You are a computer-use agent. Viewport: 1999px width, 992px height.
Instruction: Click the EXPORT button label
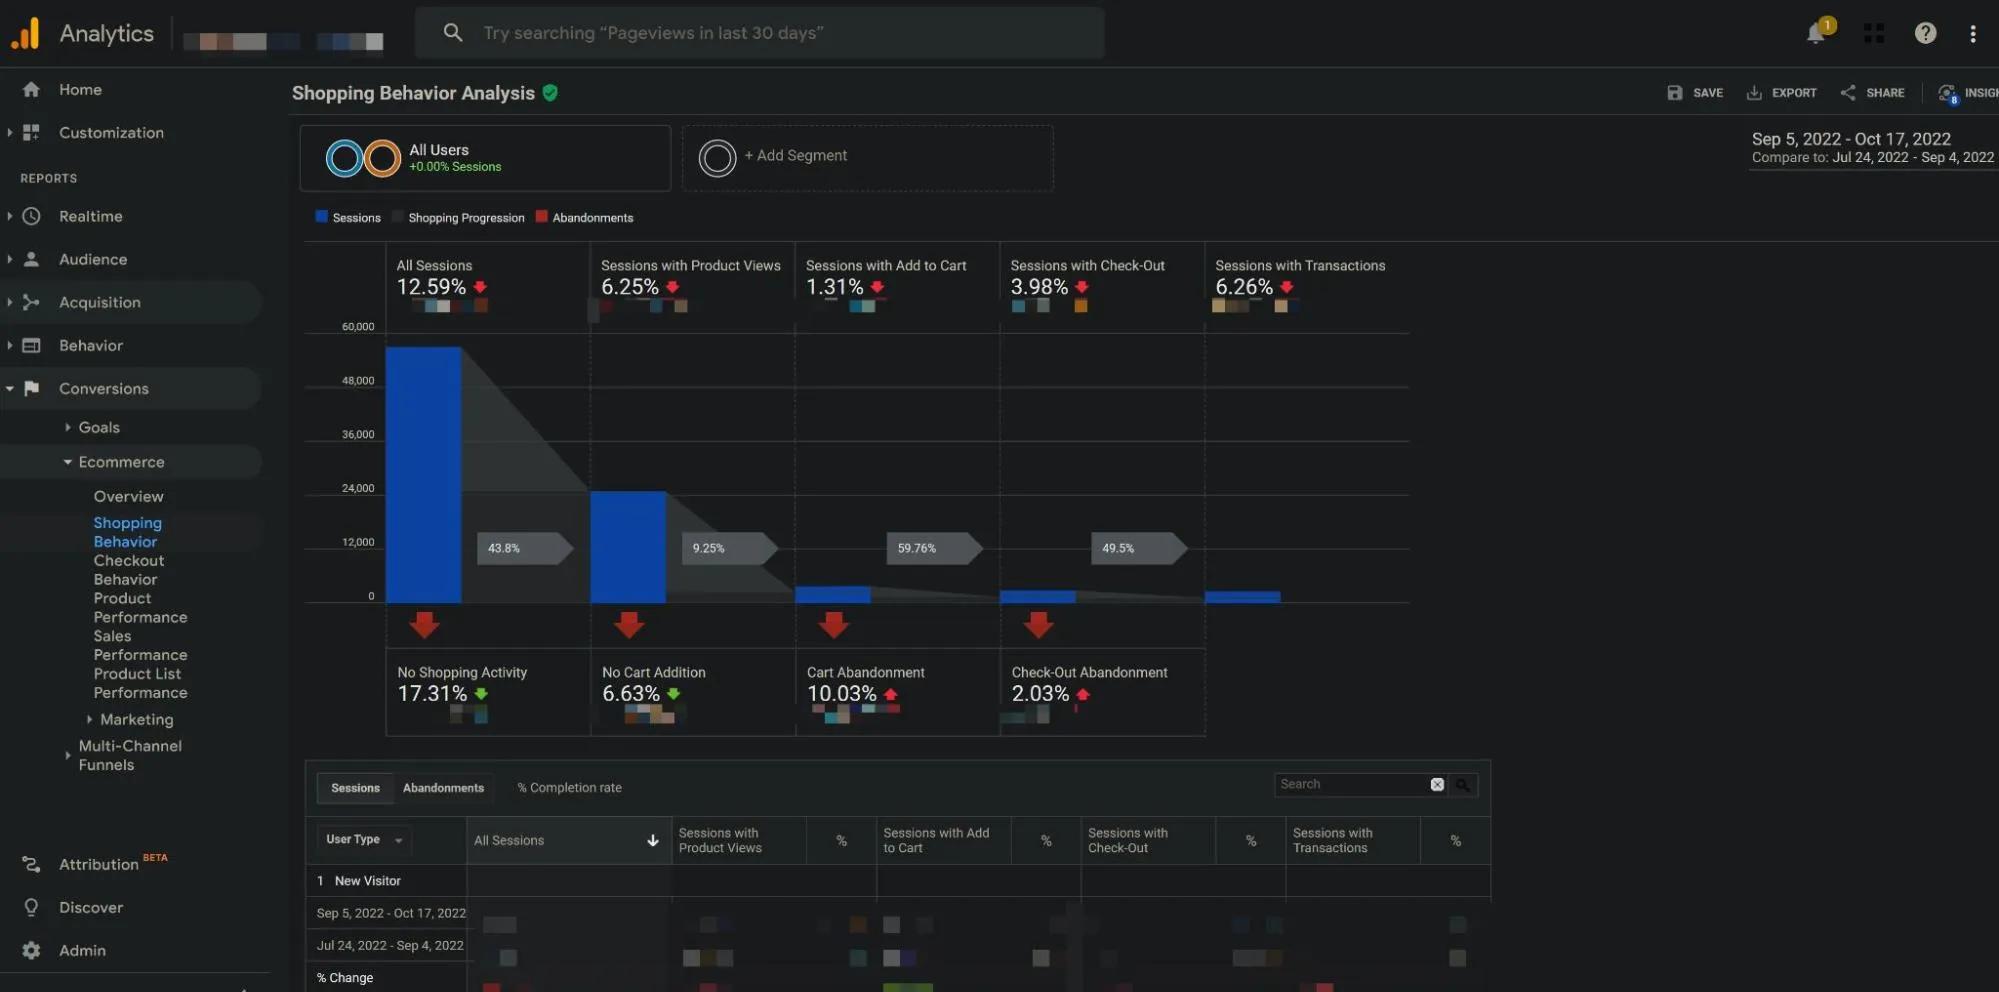[1794, 93]
